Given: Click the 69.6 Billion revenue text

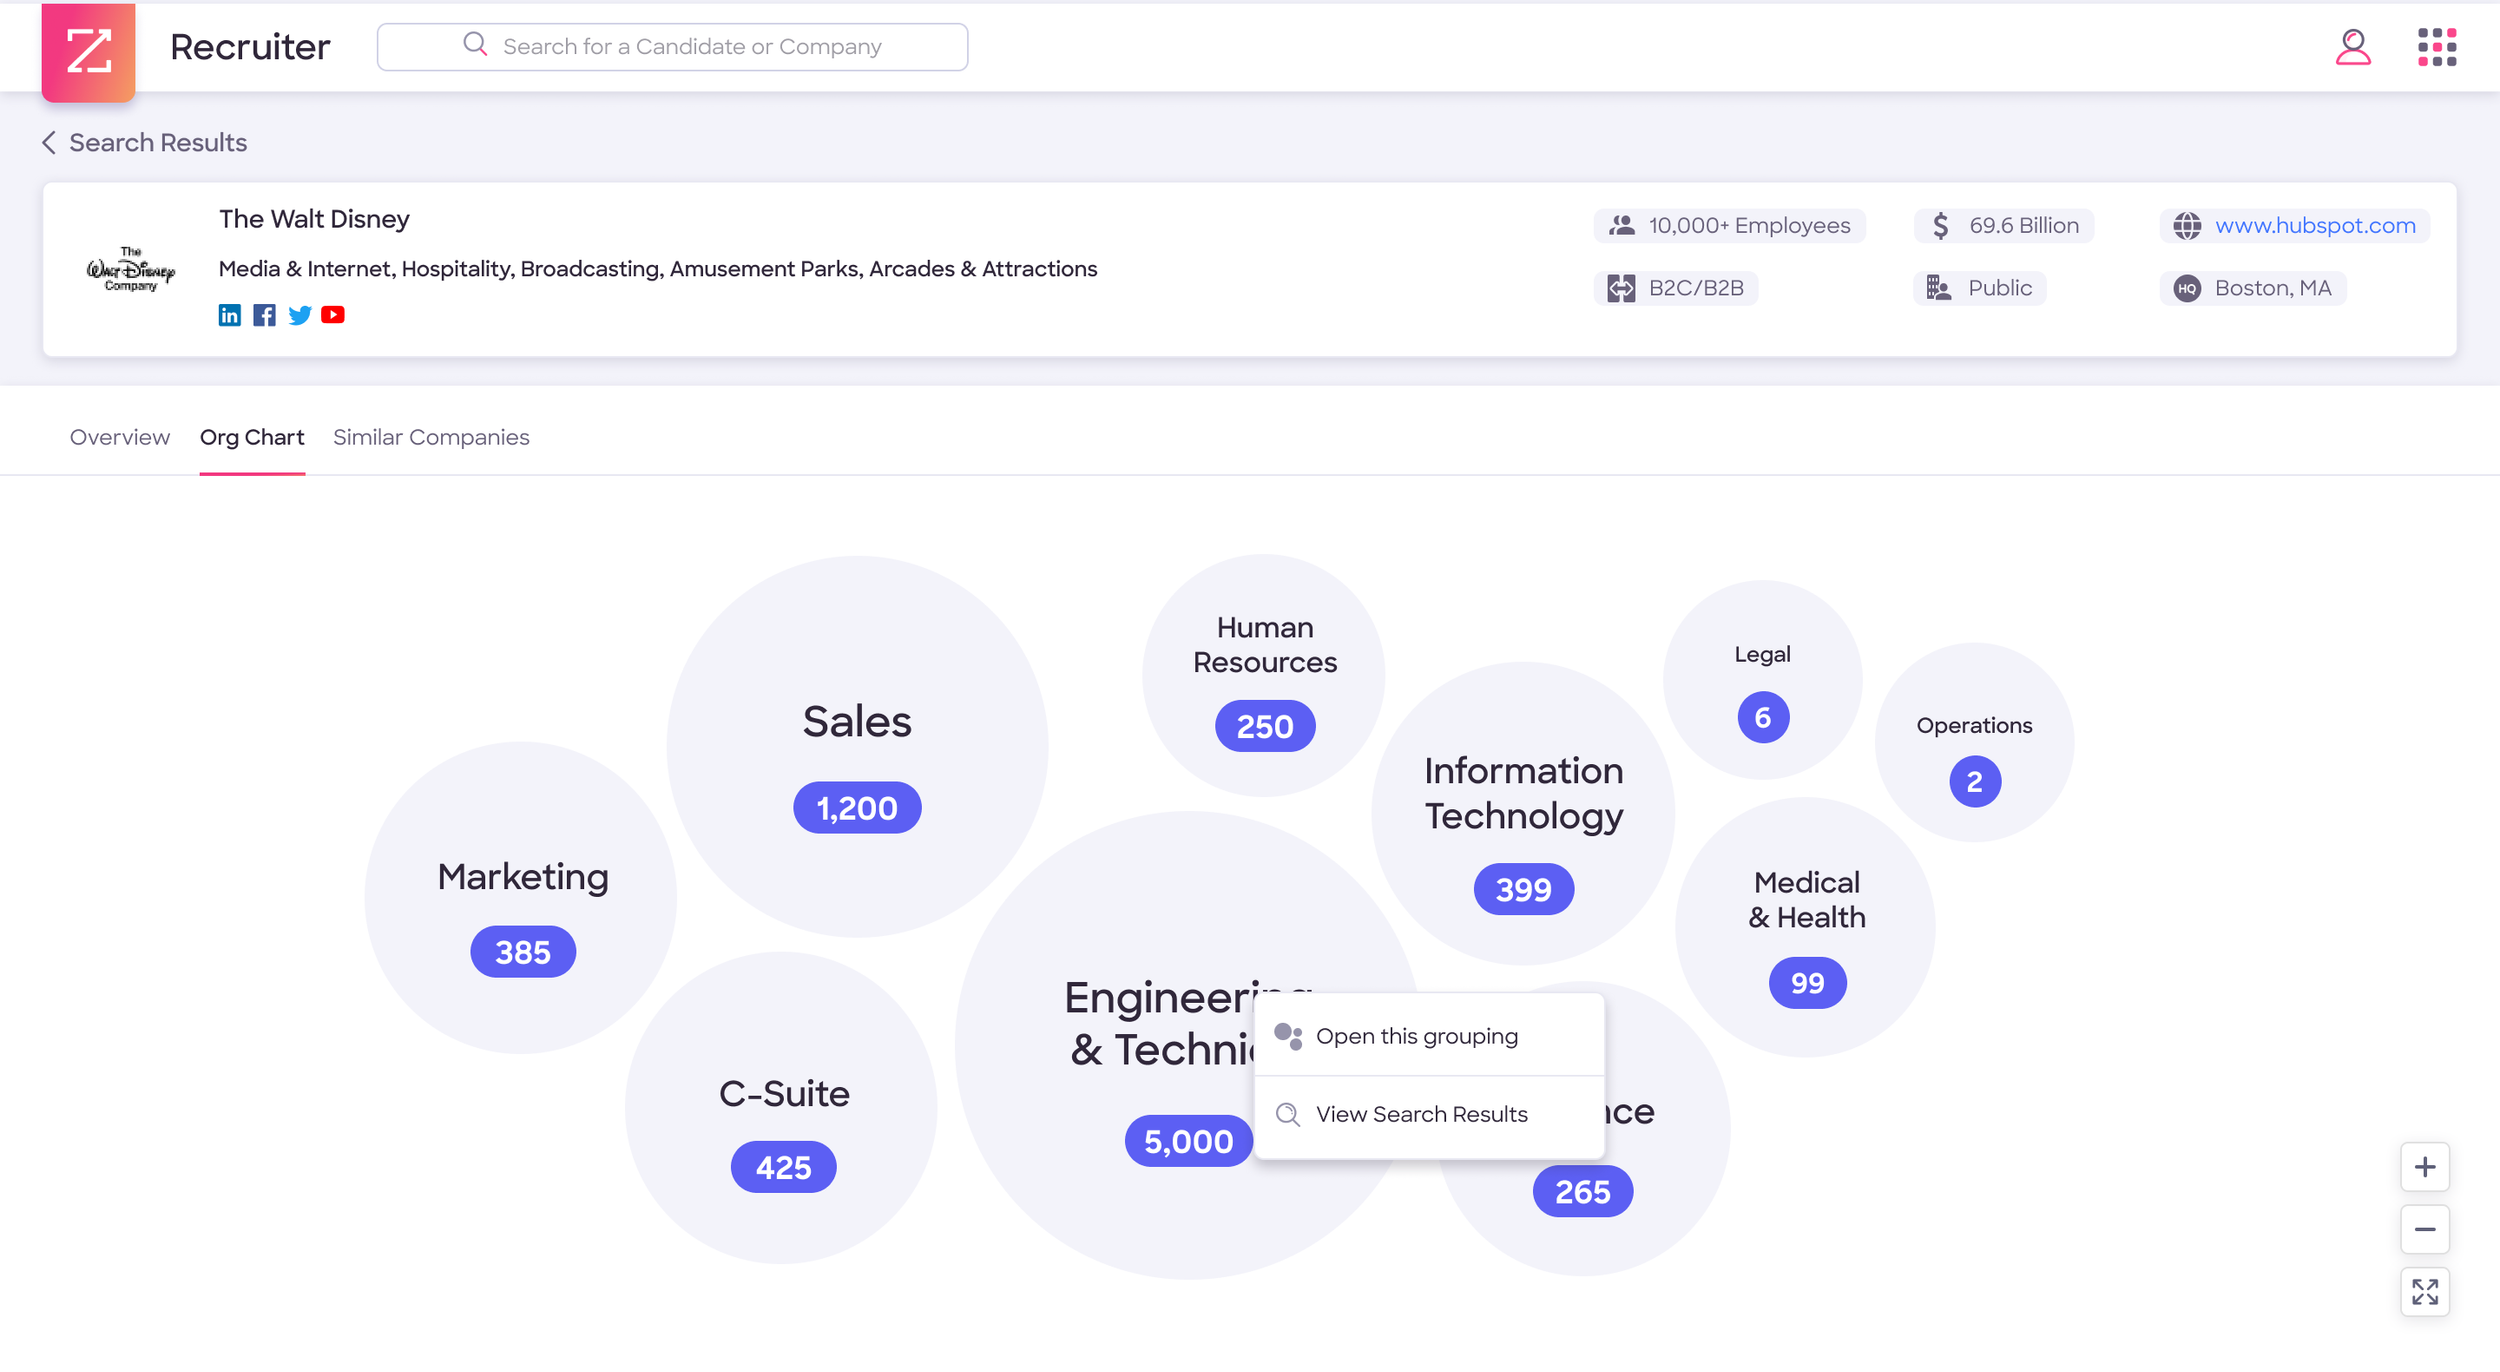Looking at the screenshot, I should coord(2023,226).
